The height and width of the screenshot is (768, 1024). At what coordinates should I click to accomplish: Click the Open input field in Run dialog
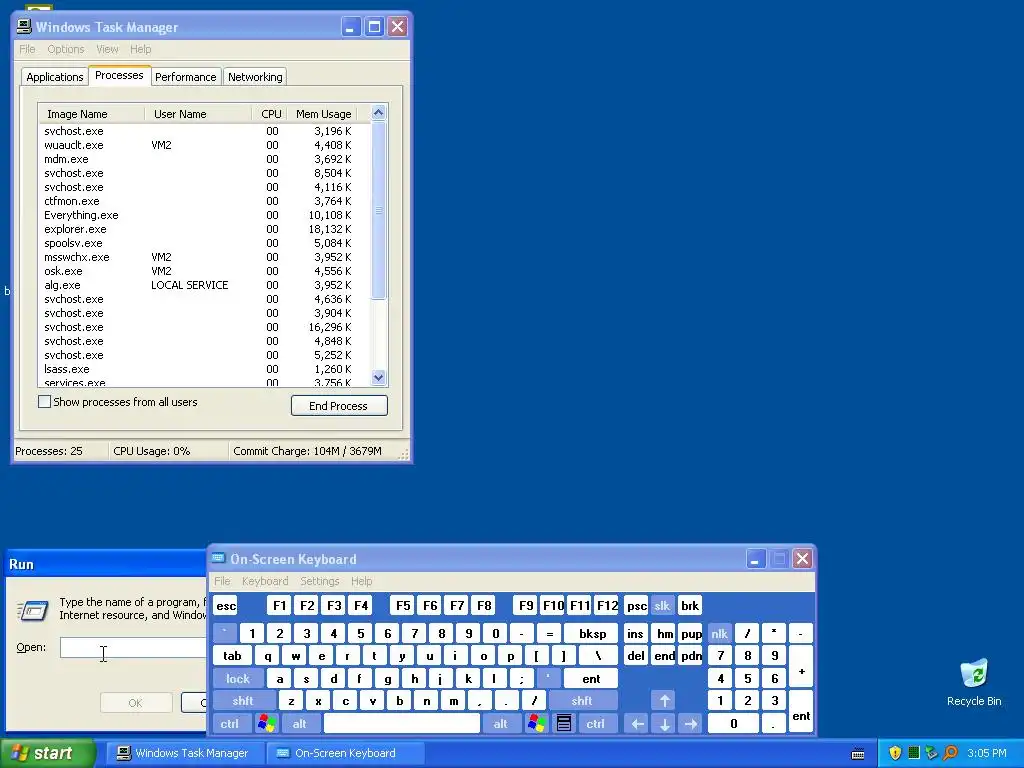point(133,647)
